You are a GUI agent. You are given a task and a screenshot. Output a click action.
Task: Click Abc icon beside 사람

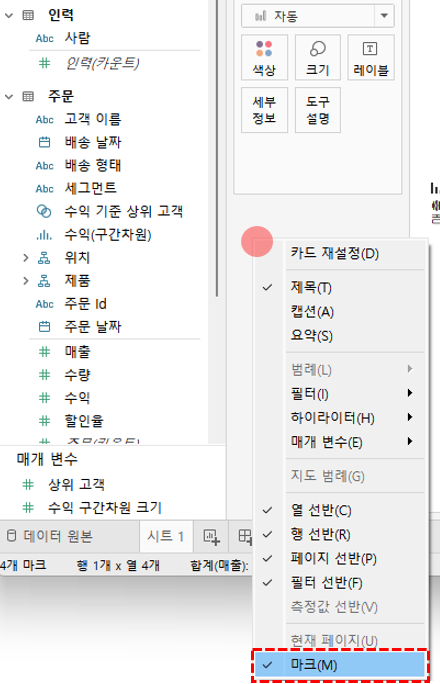tap(44, 38)
